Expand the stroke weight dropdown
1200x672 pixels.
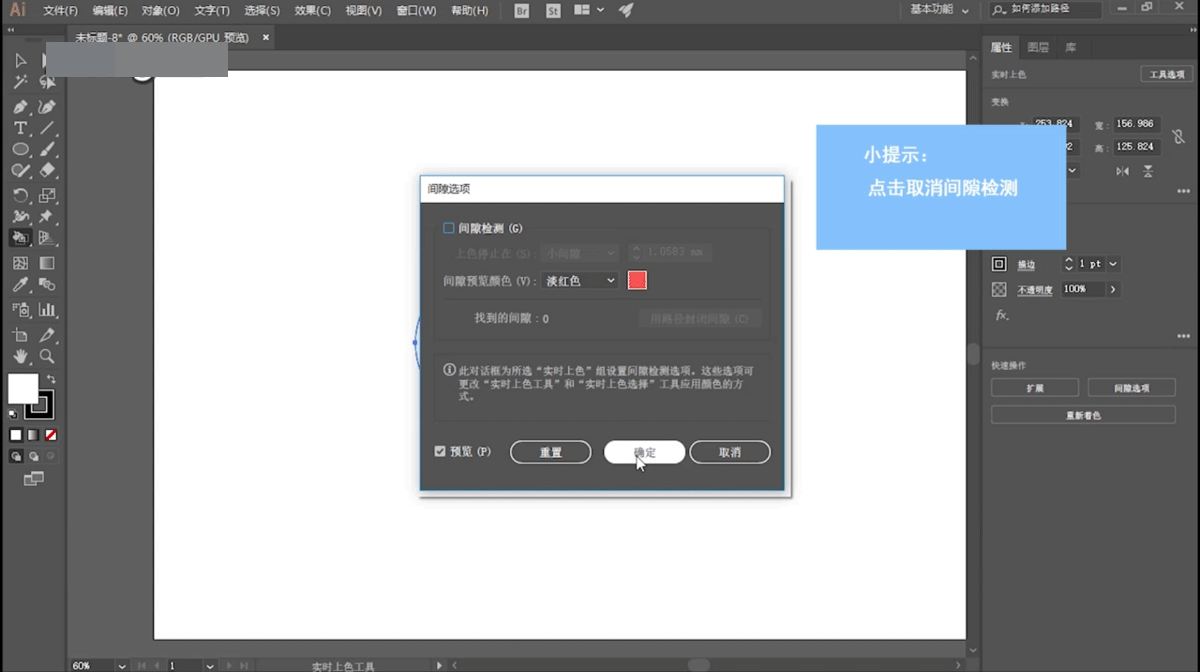click(1112, 263)
